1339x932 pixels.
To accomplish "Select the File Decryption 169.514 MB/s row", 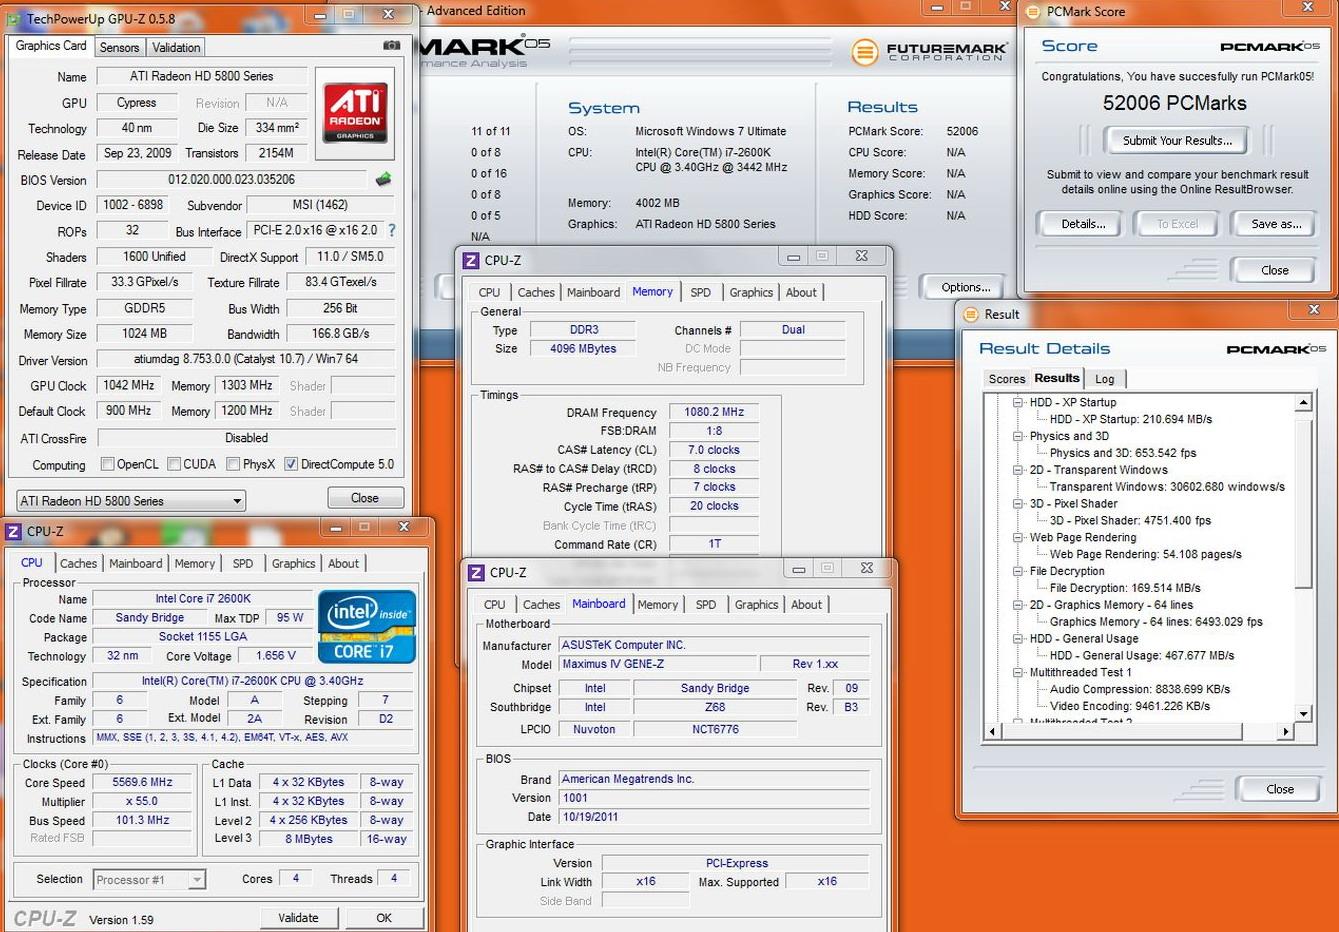I will click(1125, 588).
